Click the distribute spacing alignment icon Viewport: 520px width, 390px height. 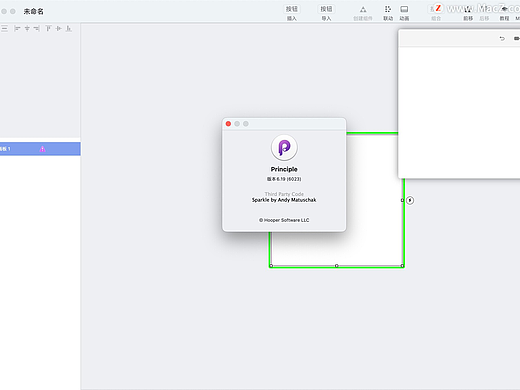pos(4,29)
